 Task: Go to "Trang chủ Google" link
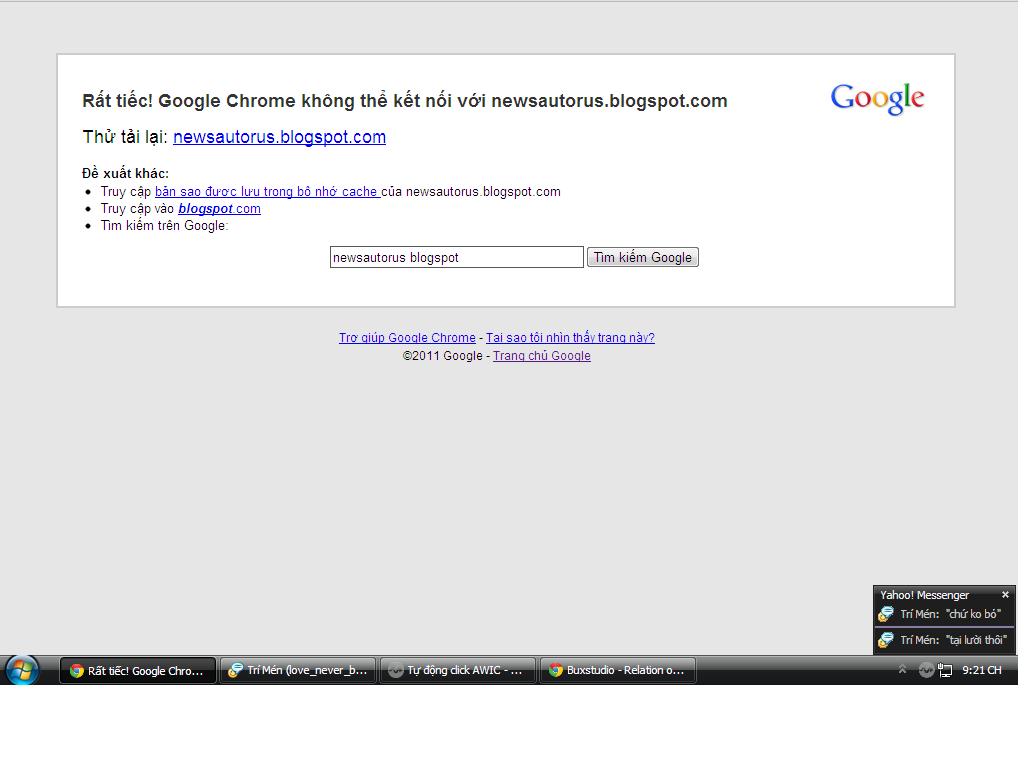[x=541, y=356]
